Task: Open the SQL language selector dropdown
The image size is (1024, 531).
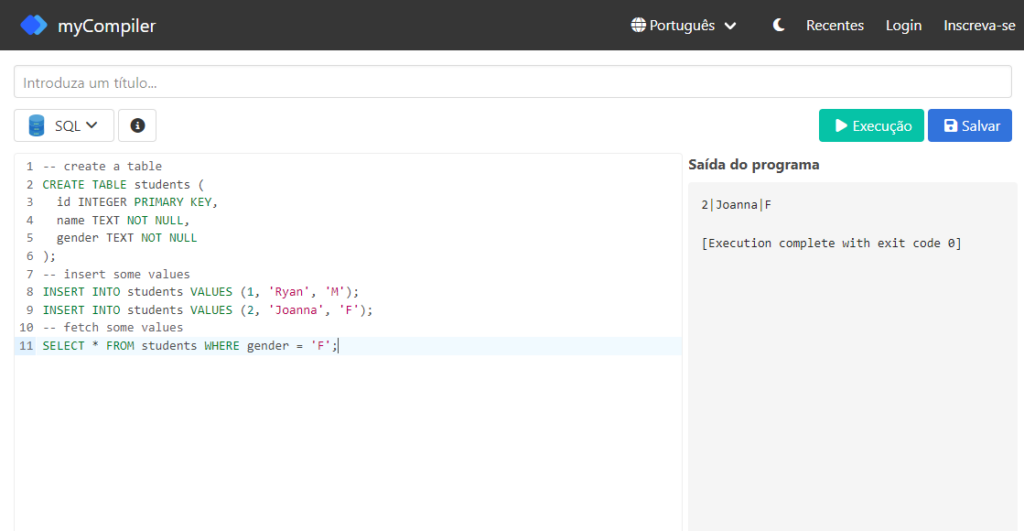Action: [x=64, y=125]
